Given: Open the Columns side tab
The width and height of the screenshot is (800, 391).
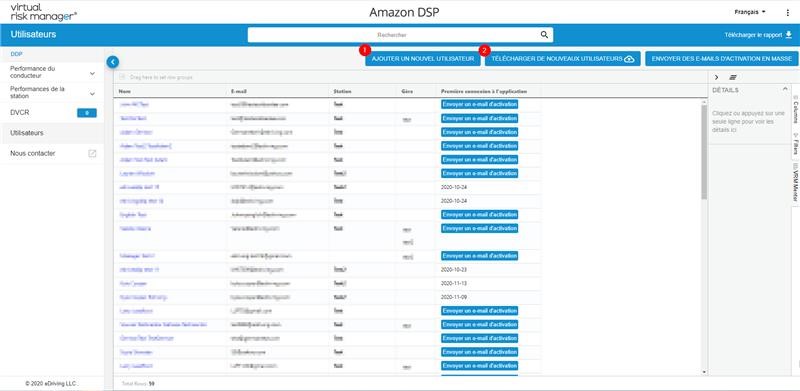Looking at the screenshot, I should coord(795,110).
